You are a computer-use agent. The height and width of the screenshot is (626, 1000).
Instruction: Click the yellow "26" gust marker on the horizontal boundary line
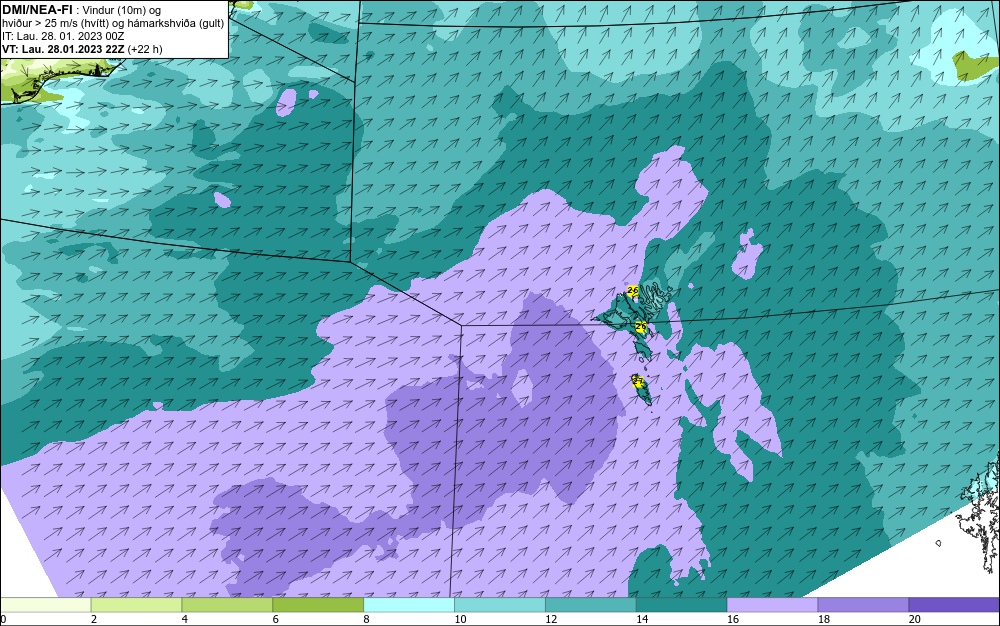tap(642, 327)
